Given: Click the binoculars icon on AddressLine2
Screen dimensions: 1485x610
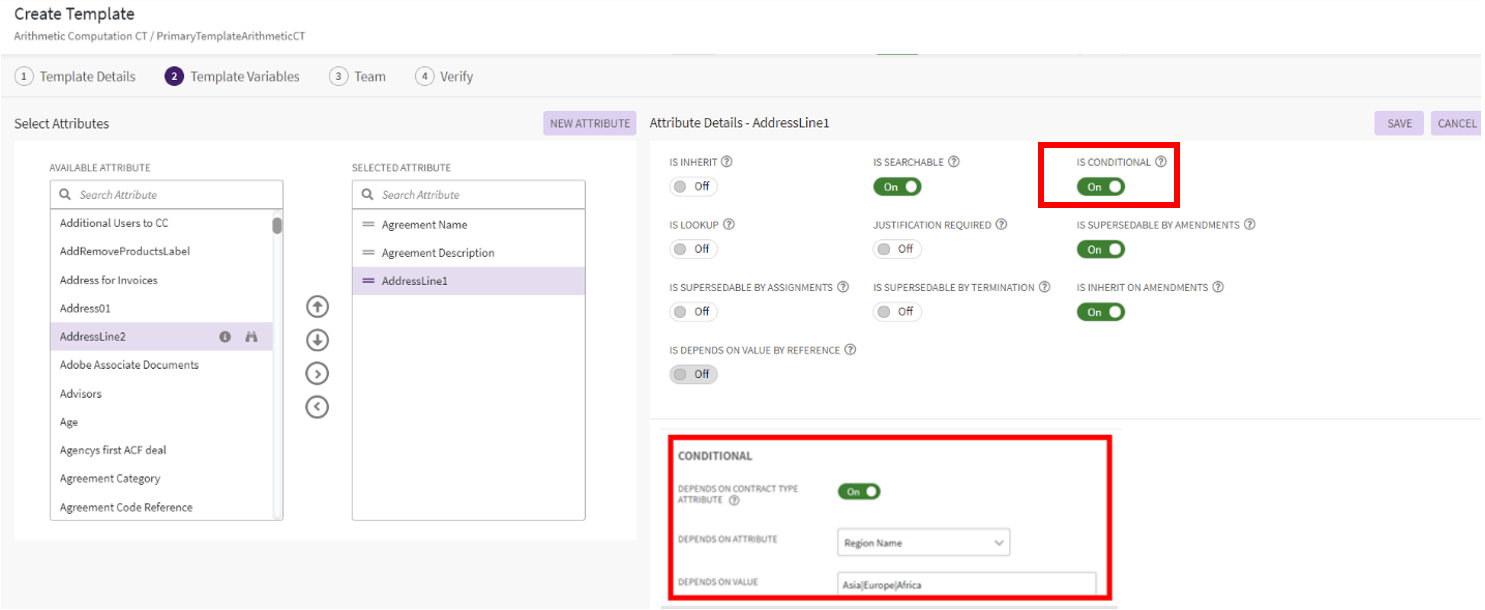Looking at the screenshot, I should pyautogui.click(x=252, y=337).
